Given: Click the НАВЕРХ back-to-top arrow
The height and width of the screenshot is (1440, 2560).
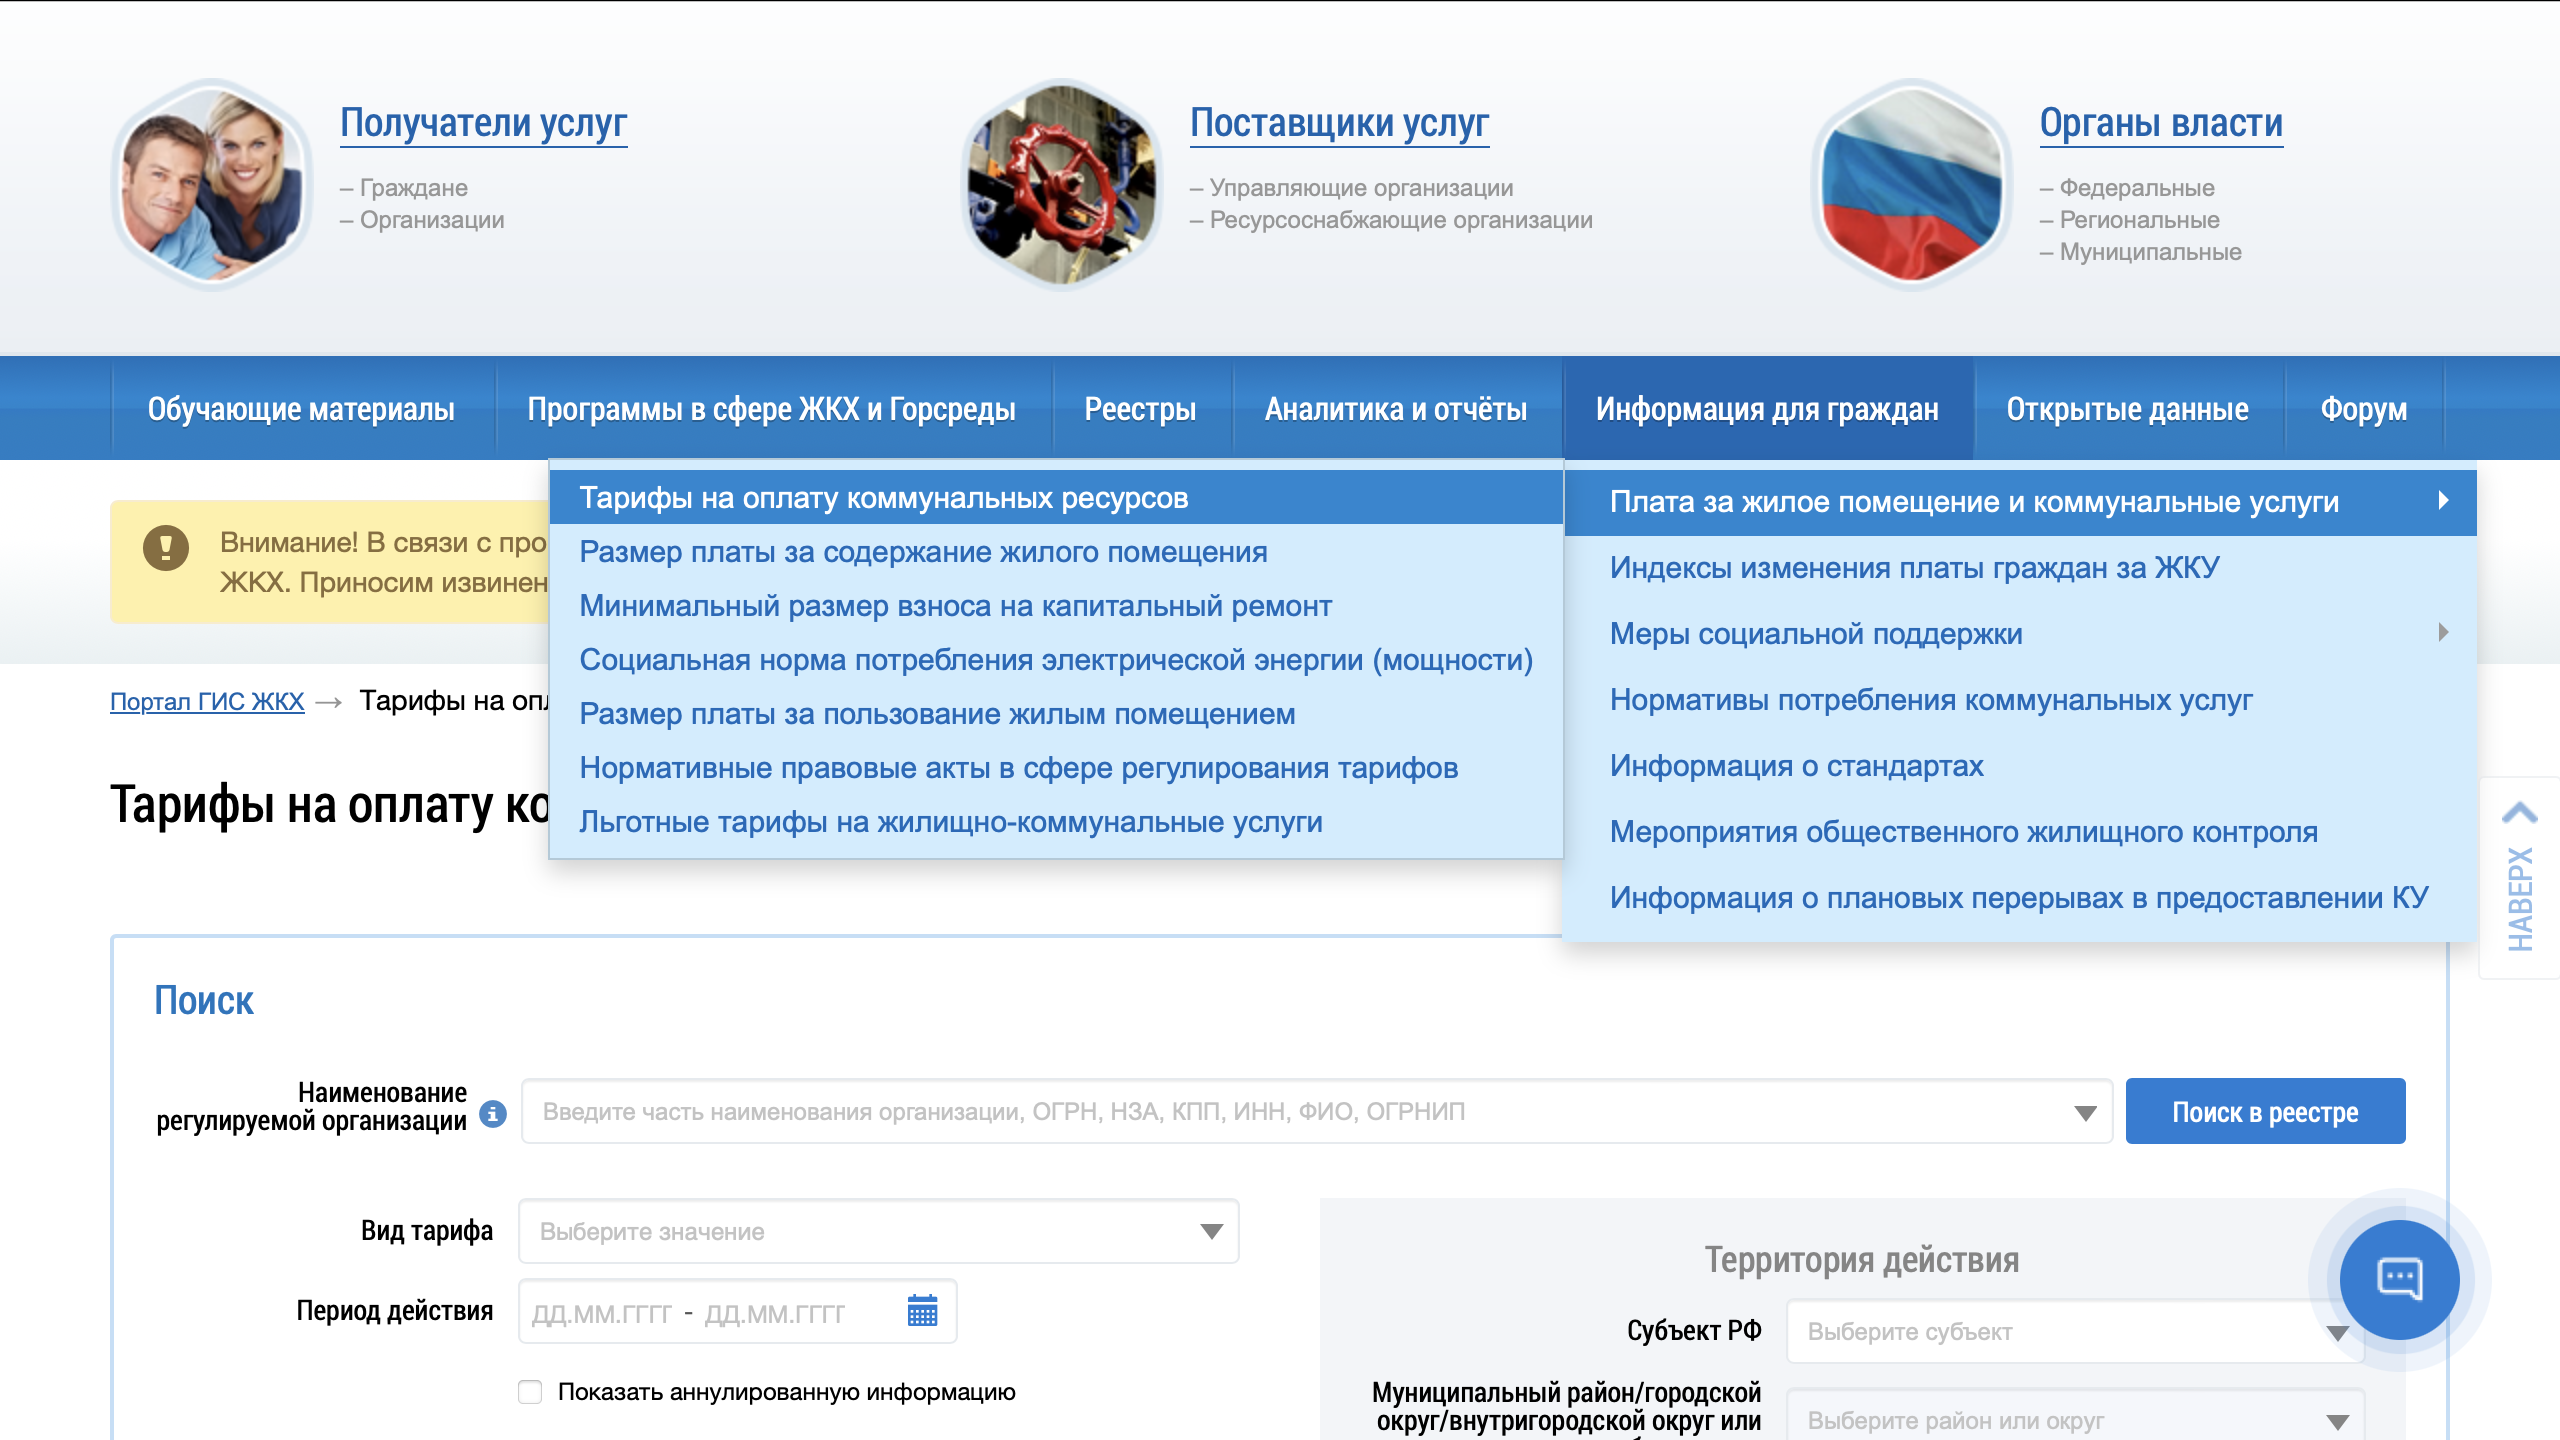Looking at the screenshot, I should tap(2520, 878).
